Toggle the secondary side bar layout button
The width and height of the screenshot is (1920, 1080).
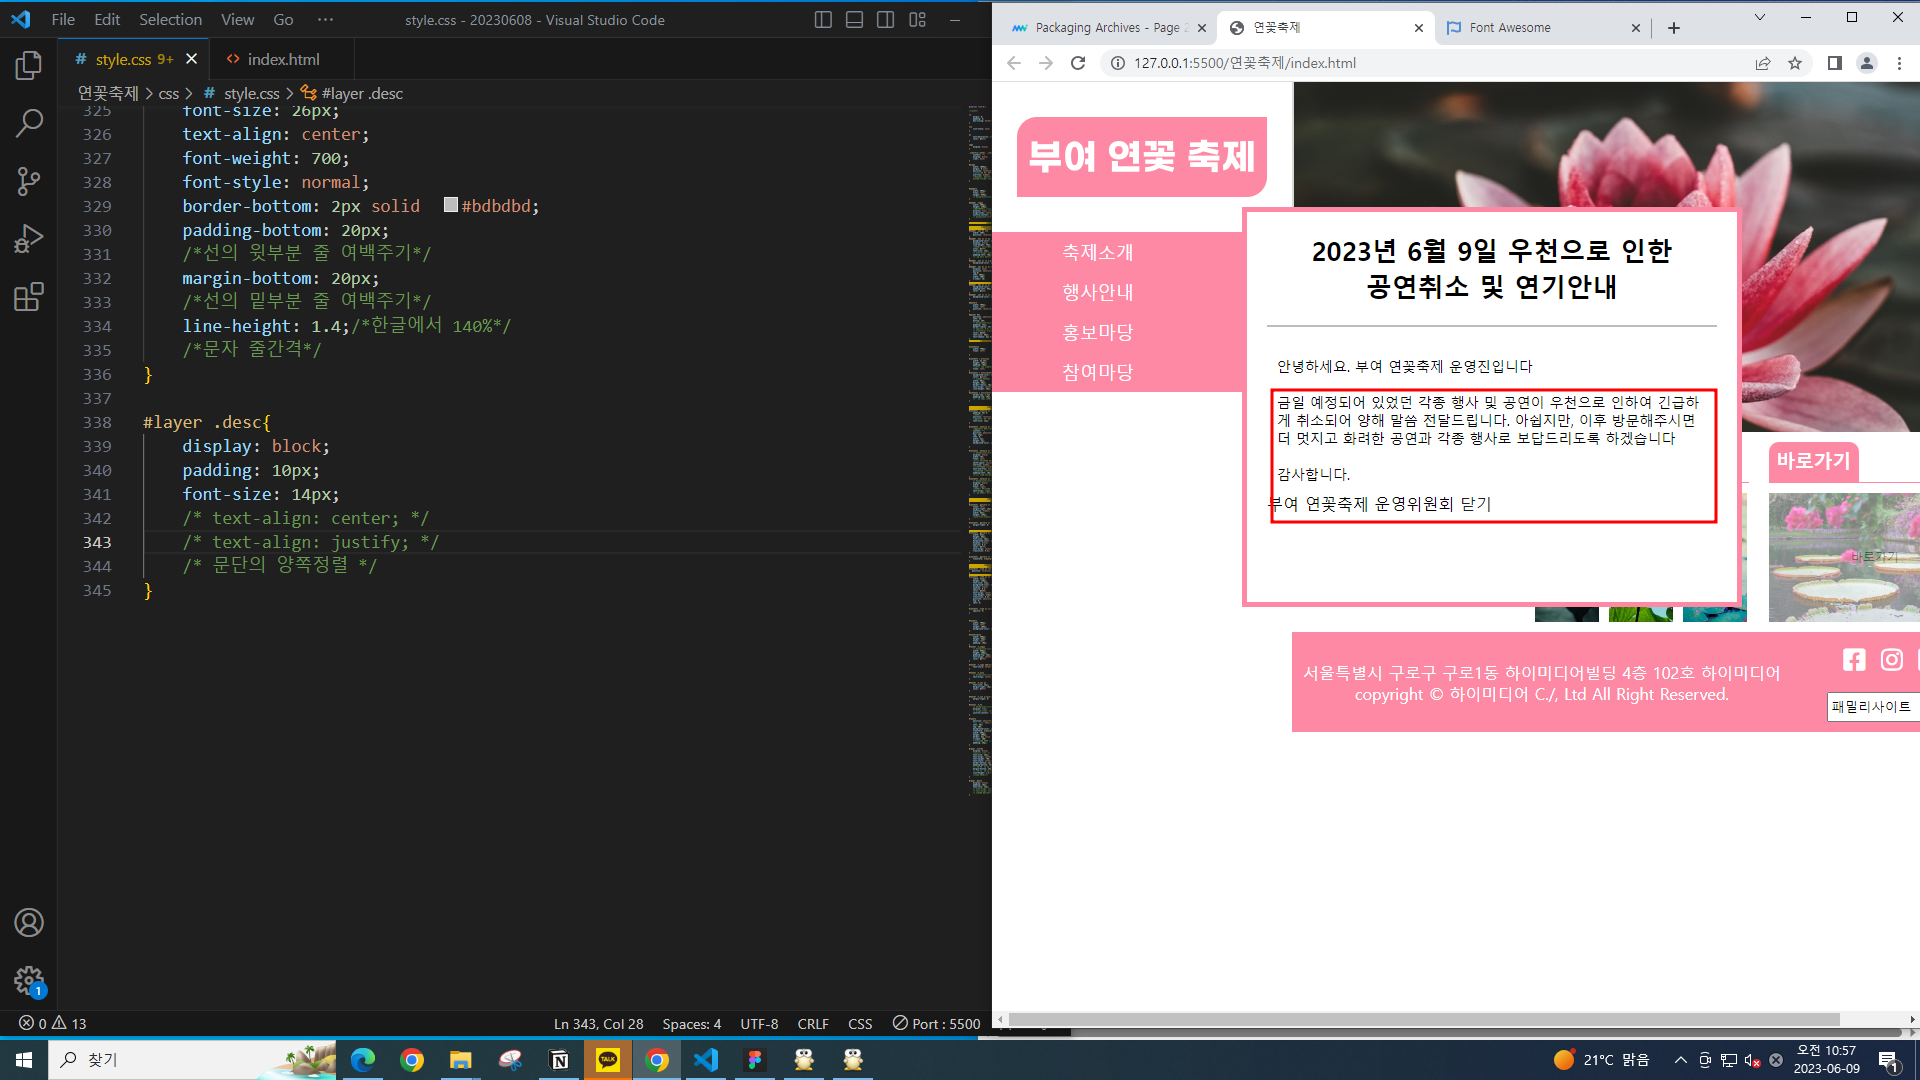tap(885, 20)
